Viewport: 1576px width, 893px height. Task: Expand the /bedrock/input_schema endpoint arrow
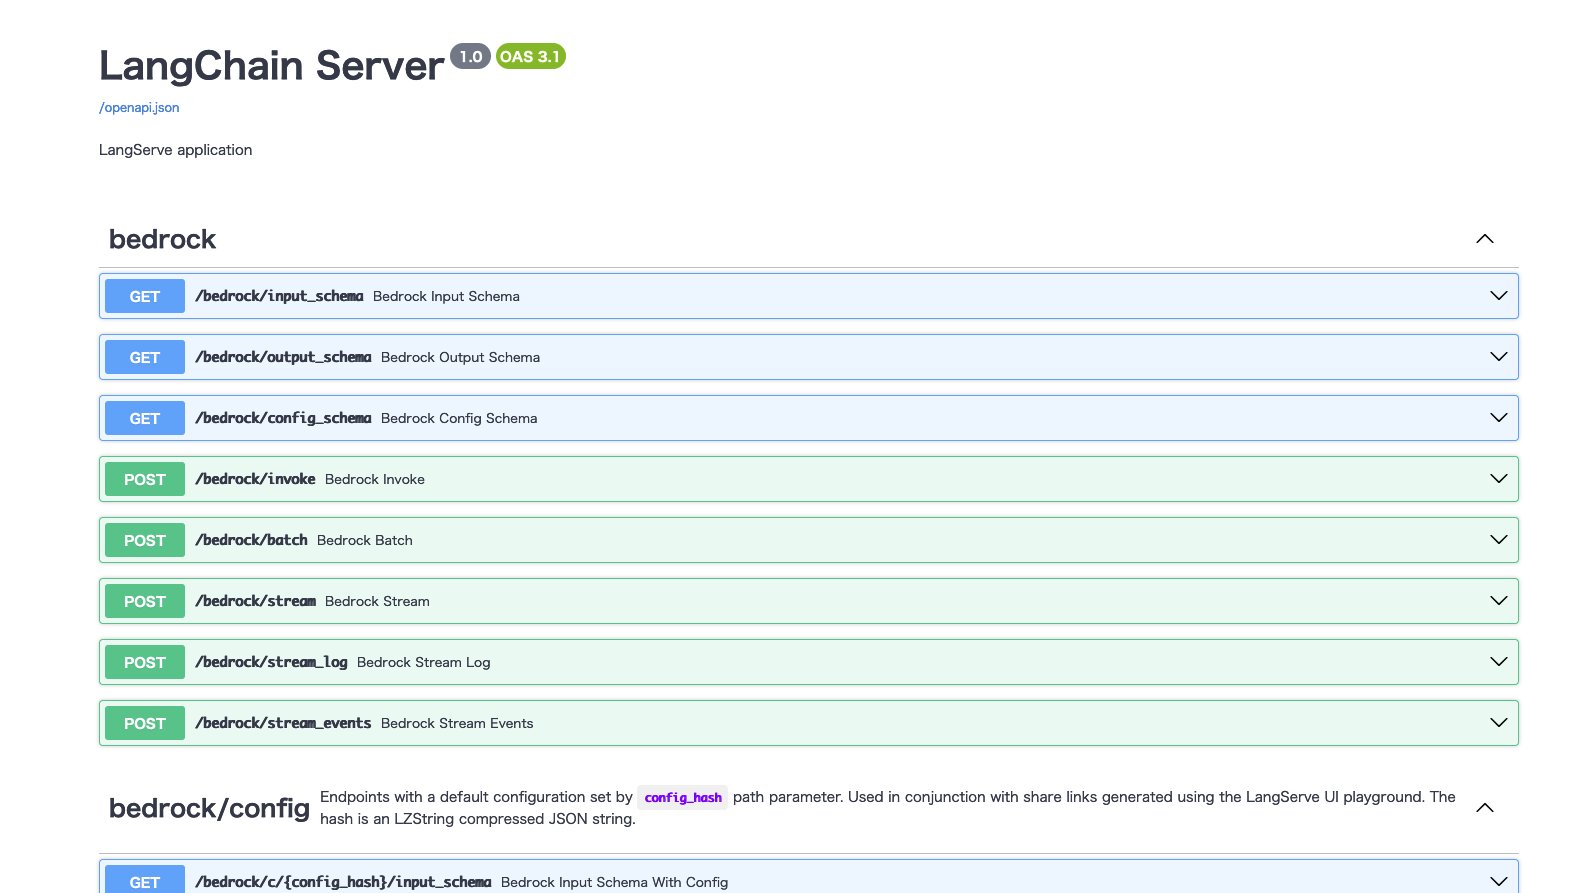click(1499, 296)
